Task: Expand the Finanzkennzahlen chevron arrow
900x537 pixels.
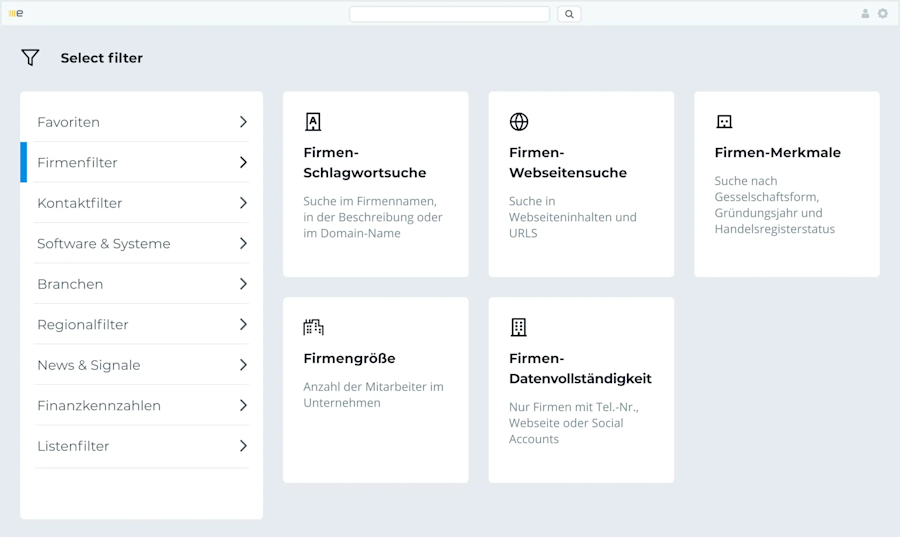Action: pos(243,406)
